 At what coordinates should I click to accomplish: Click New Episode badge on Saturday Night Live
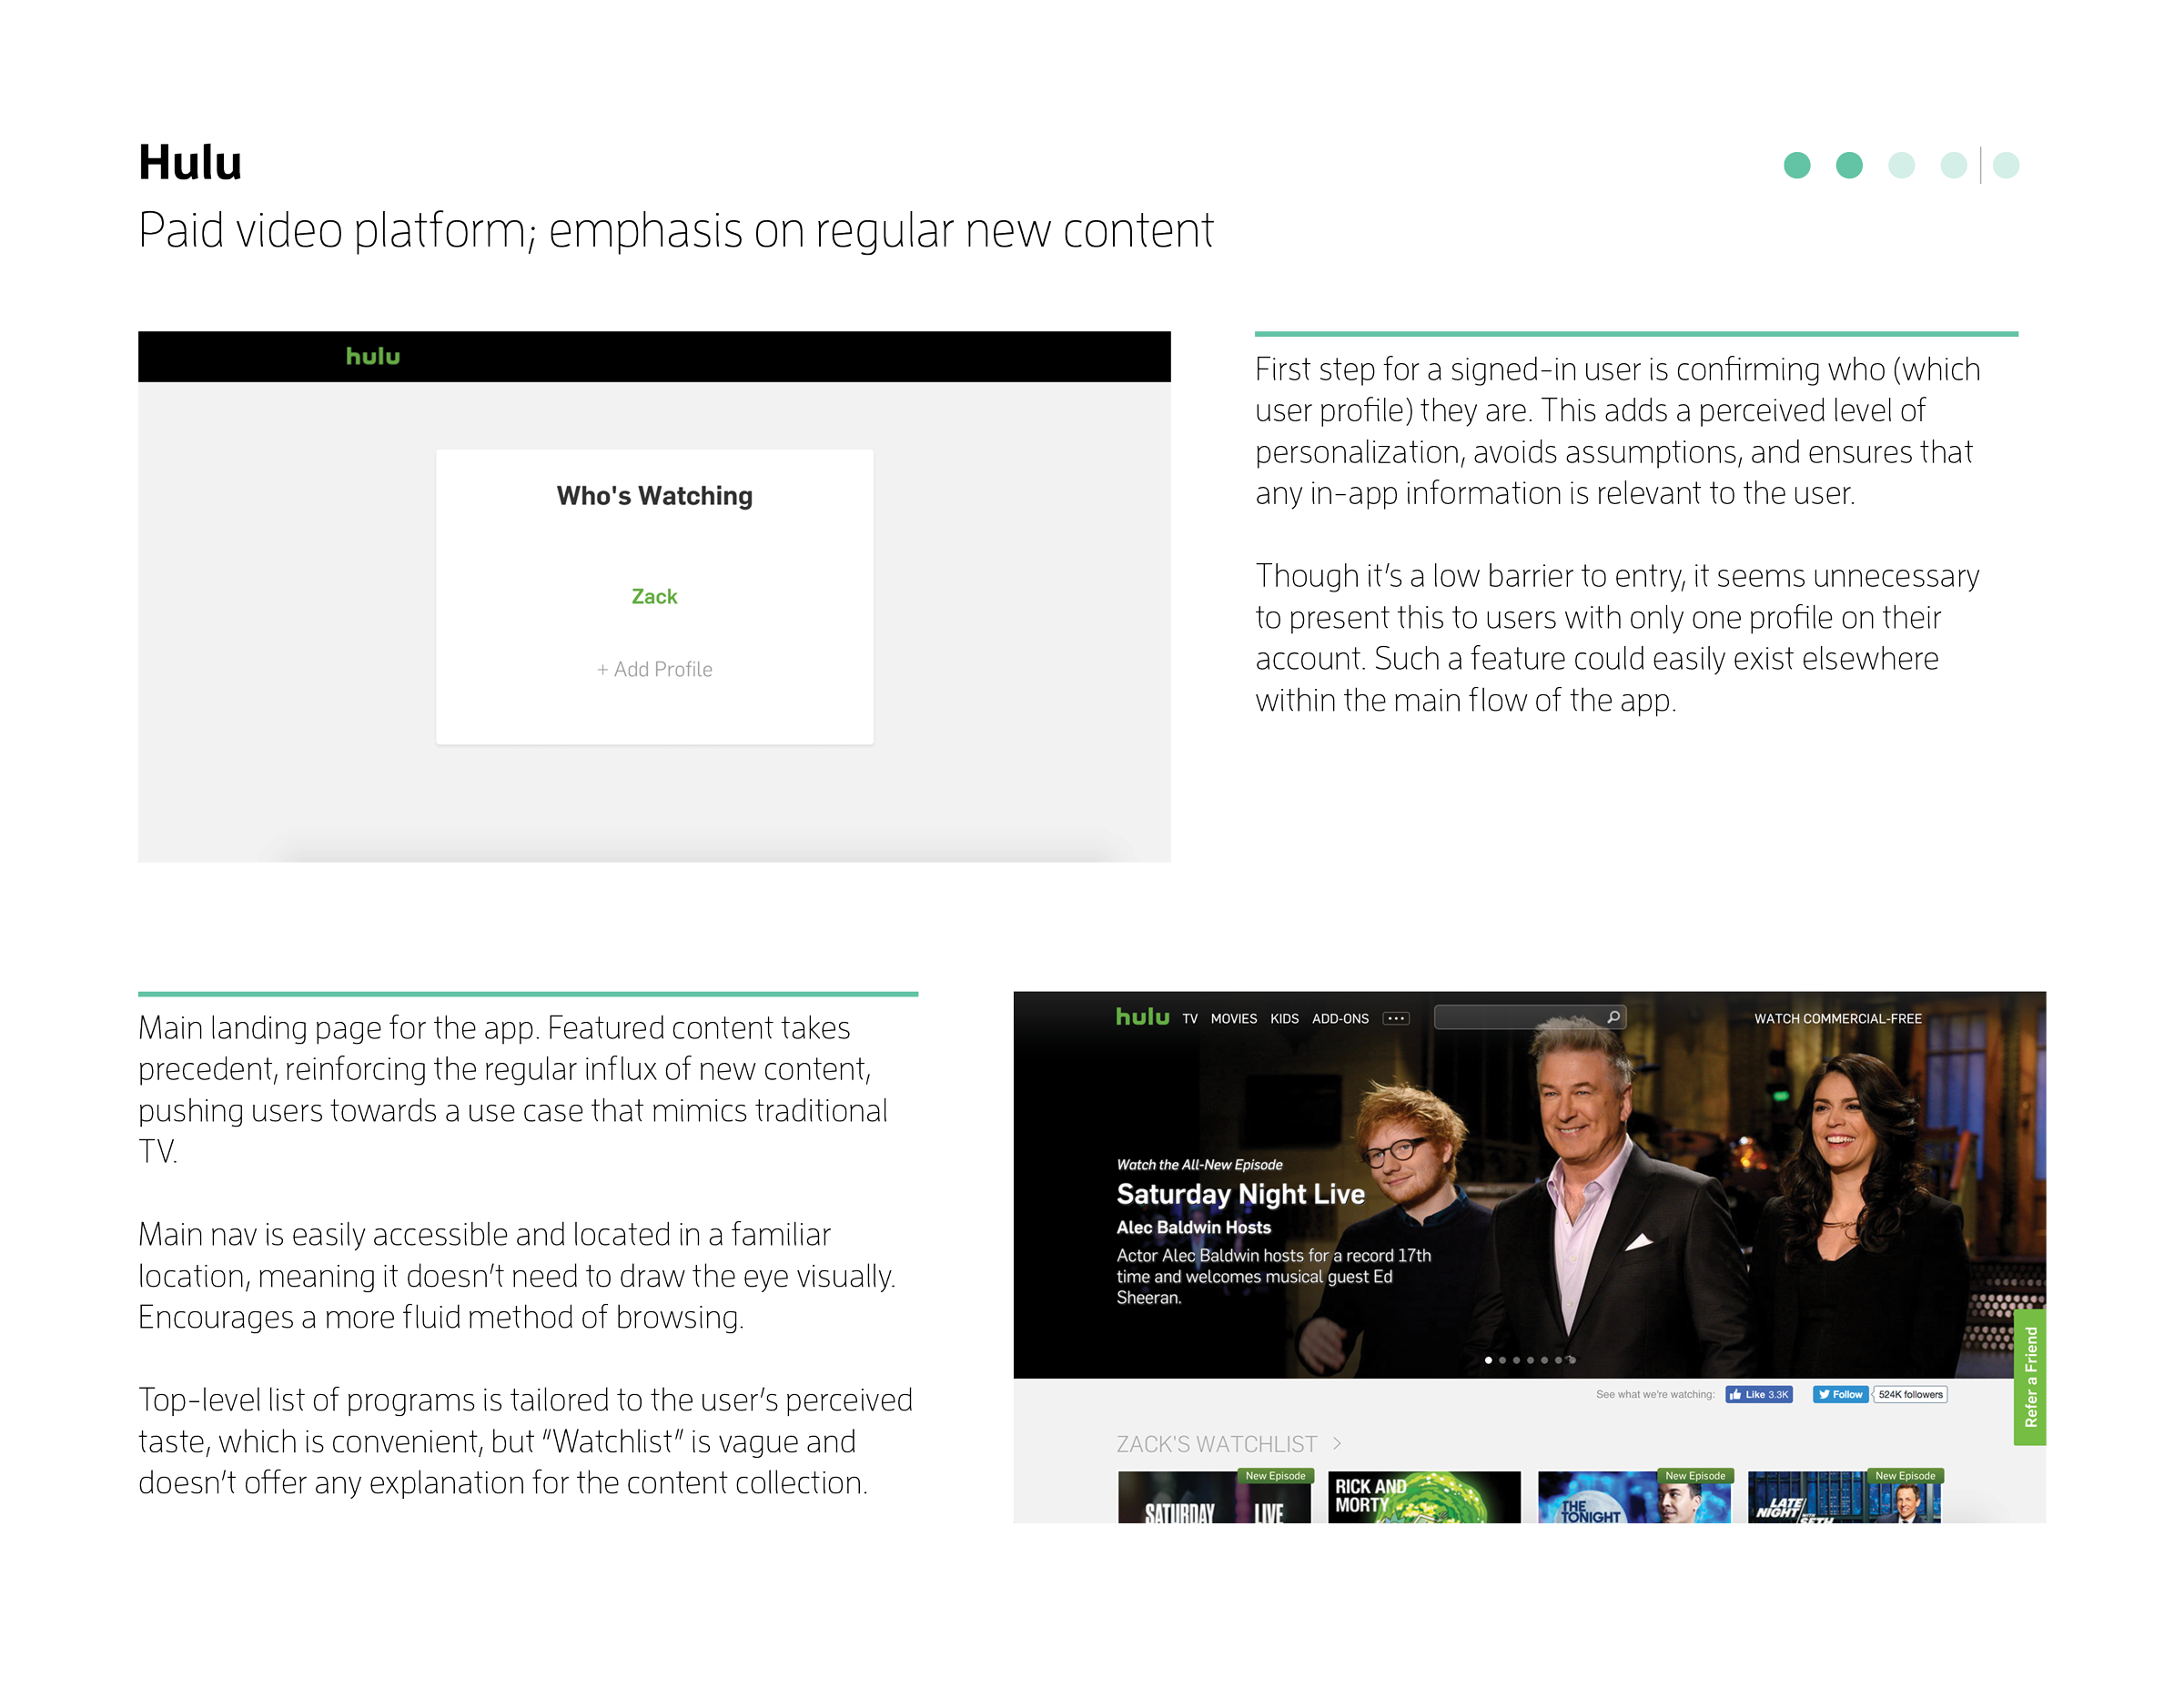point(1275,1476)
